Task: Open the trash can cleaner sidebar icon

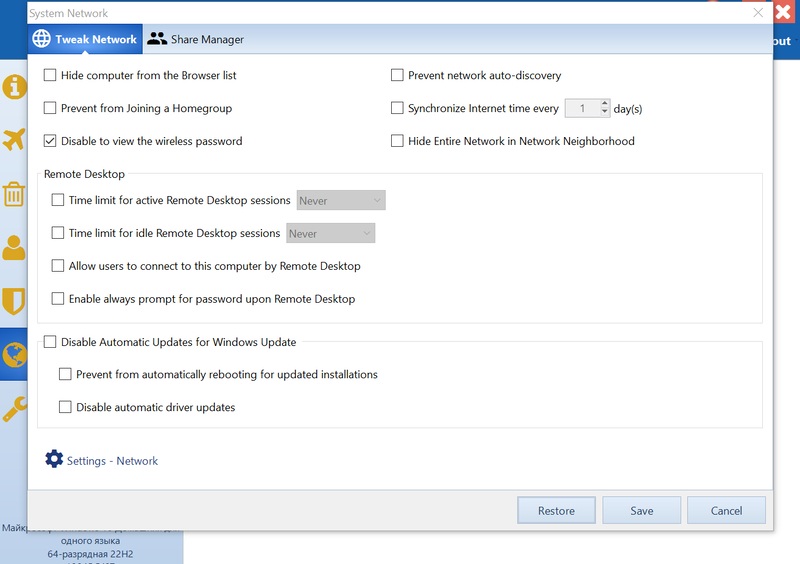Action: pyautogui.click(x=14, y=194)
